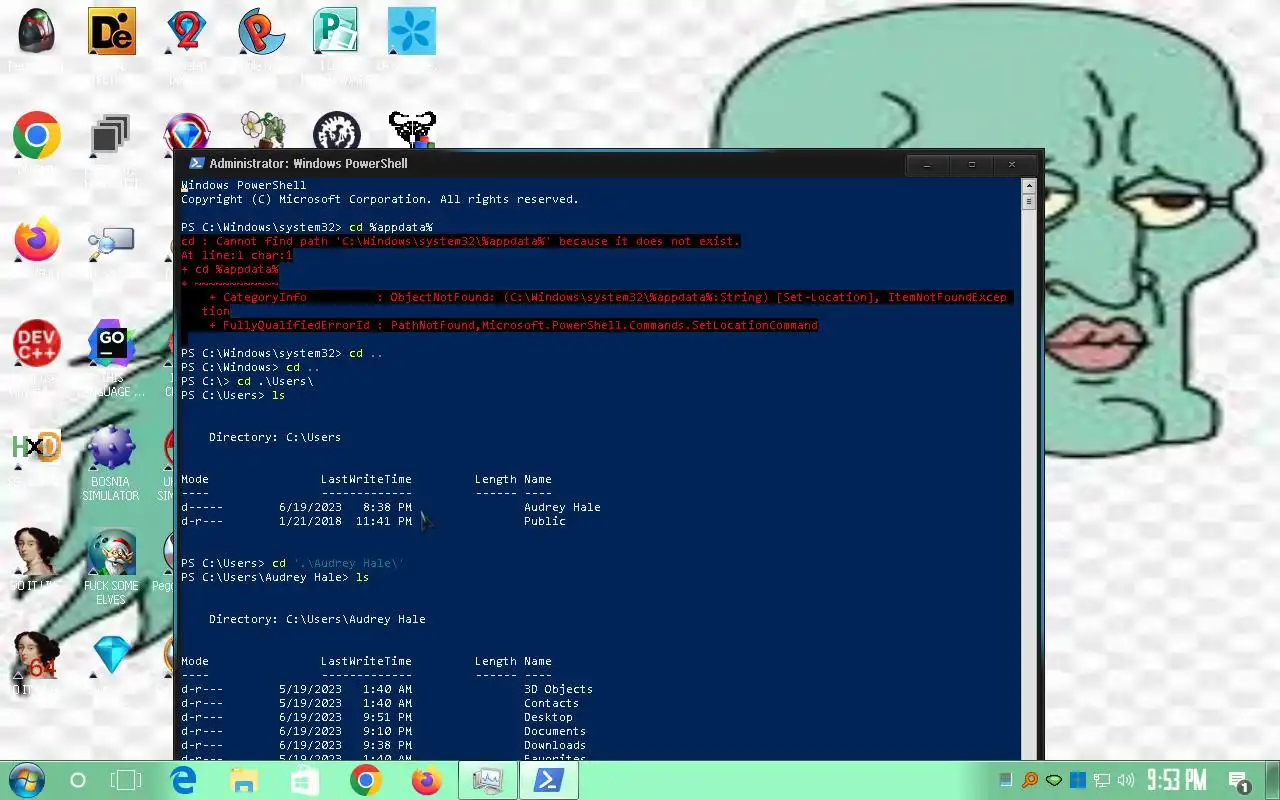
Task: Click the 'Directory: C:\Users\Audrey Hale' line
Action: point(317,619)
